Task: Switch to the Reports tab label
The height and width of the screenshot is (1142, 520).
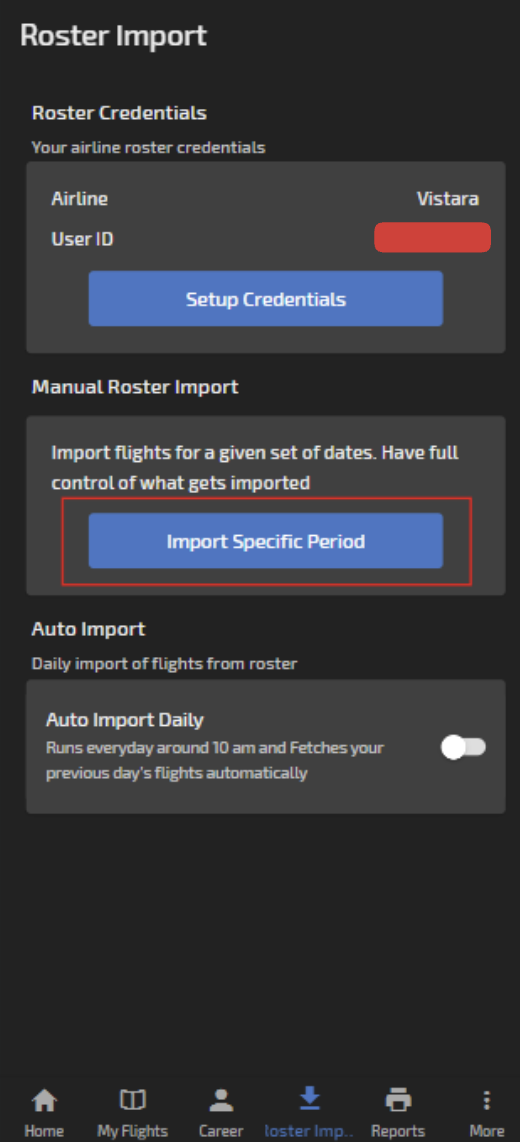Action: point(398,1131)
